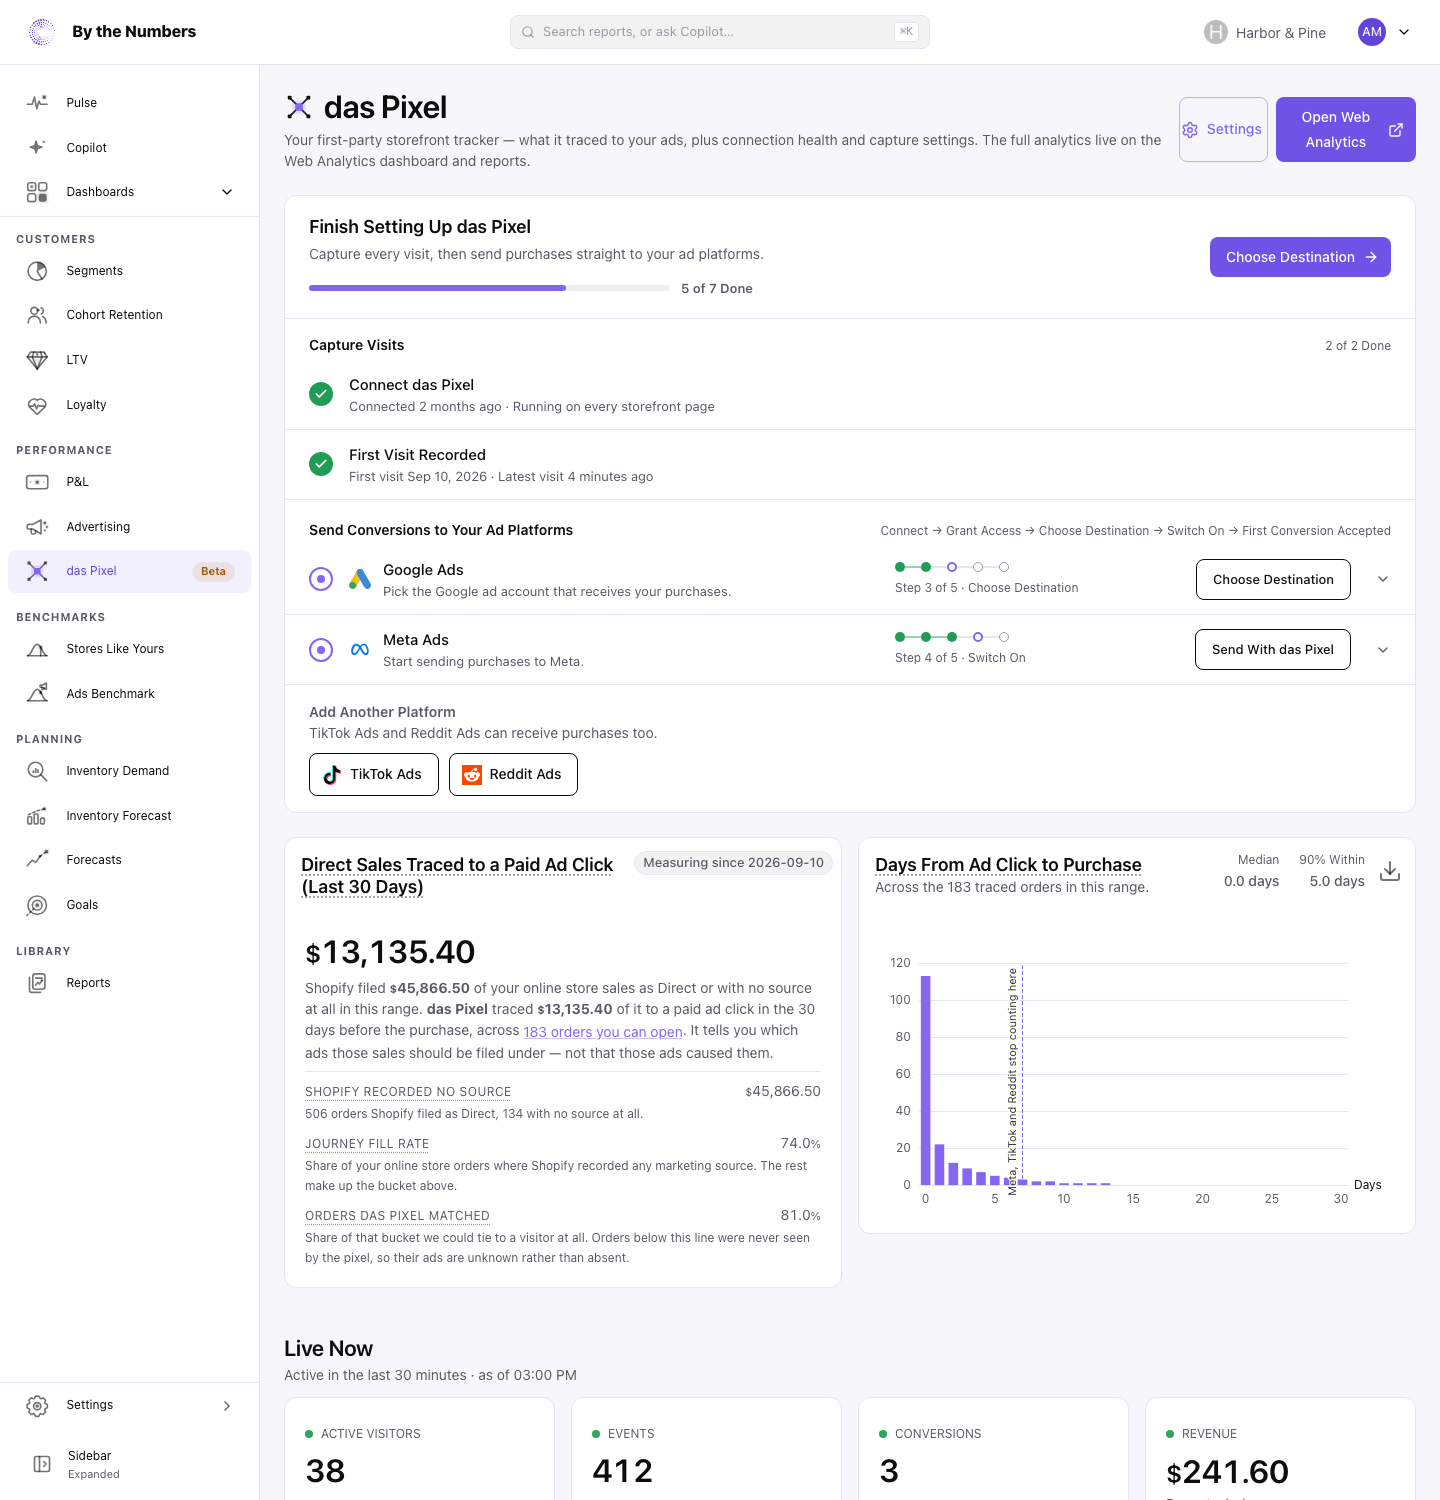Expand the Dashboards menu chevron
The height and width of the screenshot is (1500, 1440).
pos(227,192)
